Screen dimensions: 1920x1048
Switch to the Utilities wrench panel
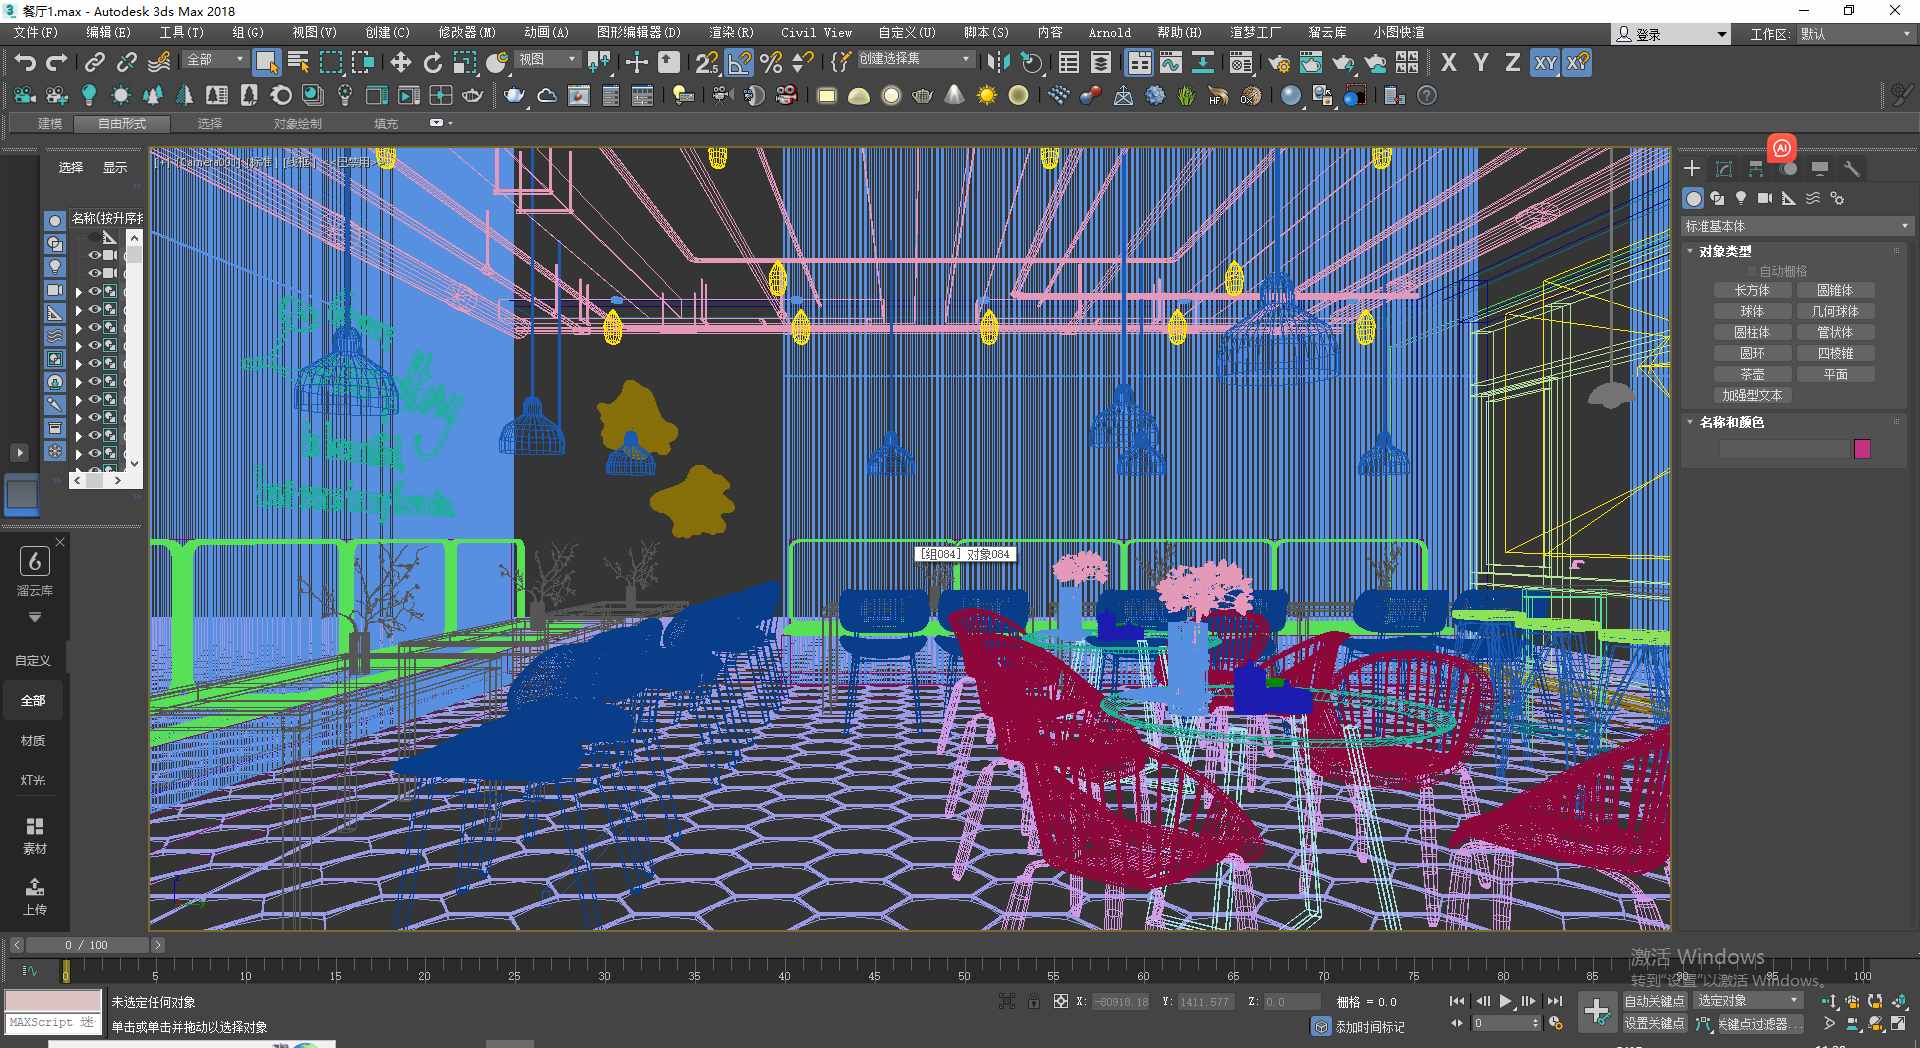pos(1851,169)
